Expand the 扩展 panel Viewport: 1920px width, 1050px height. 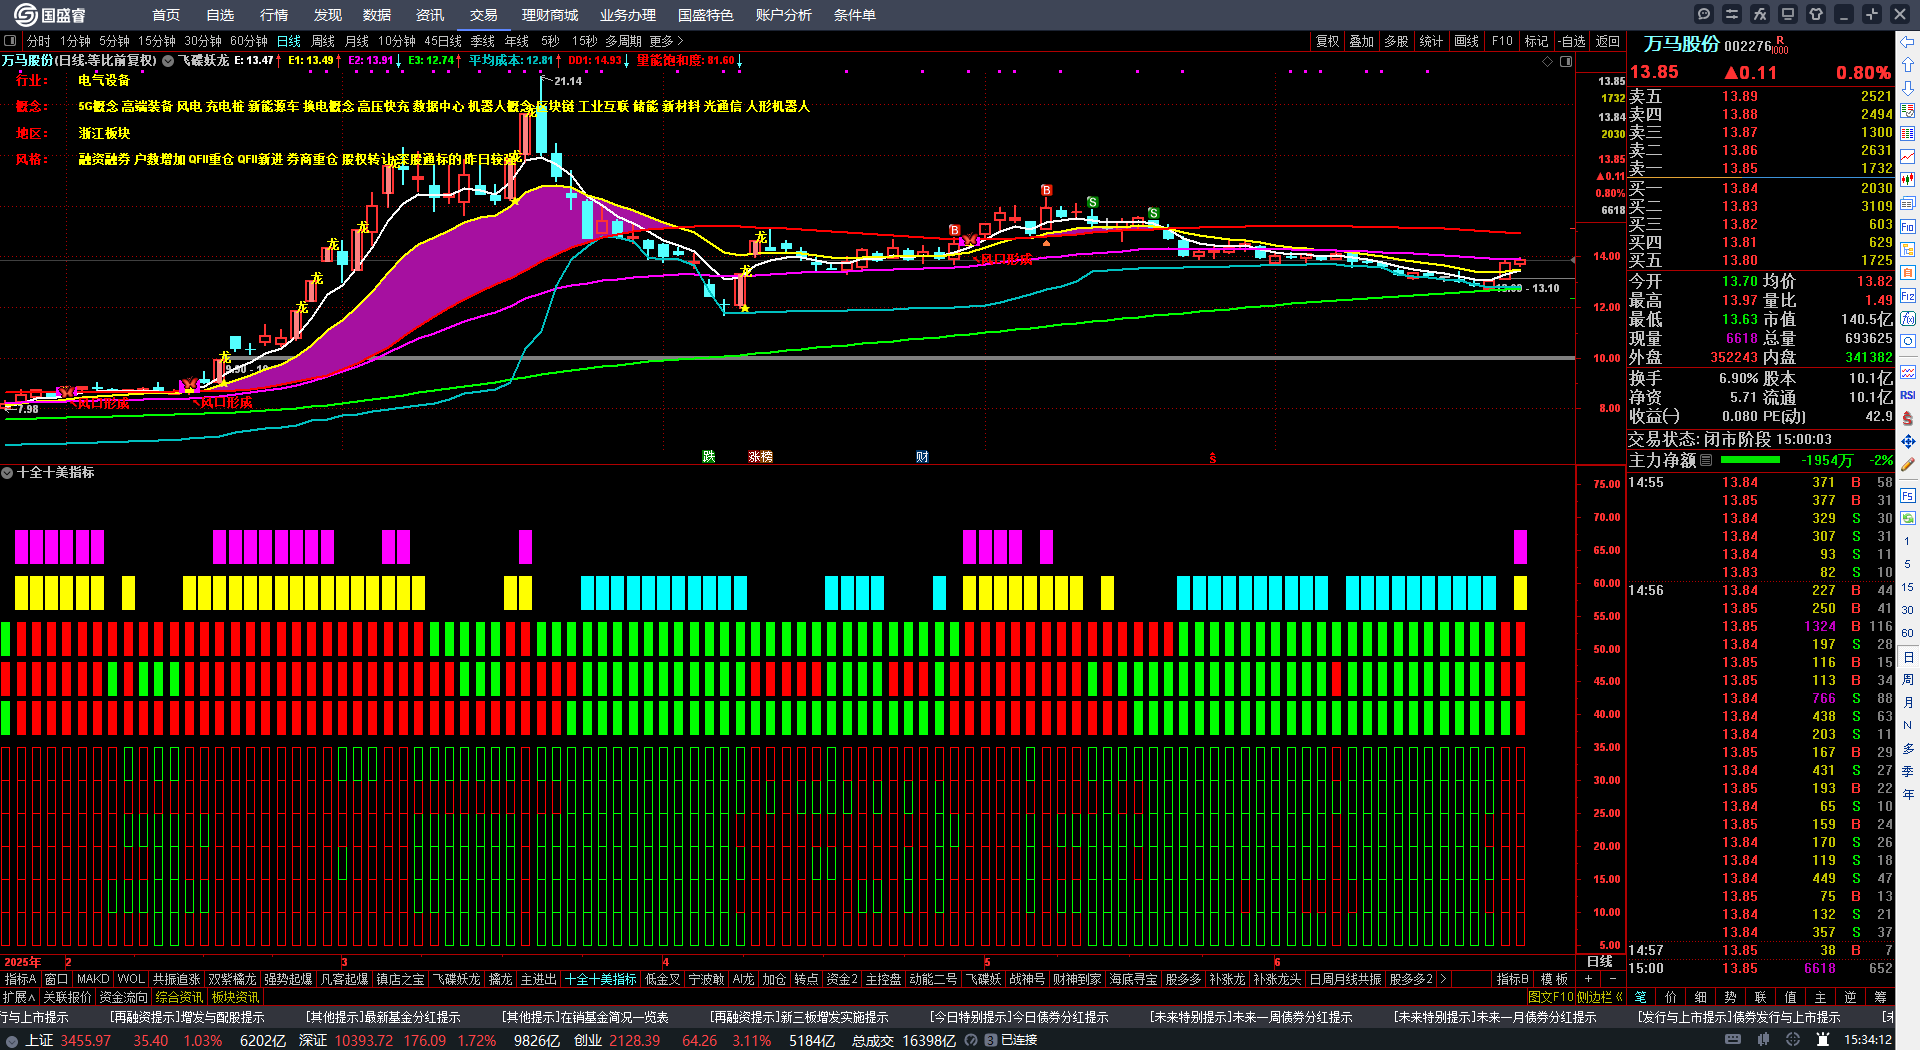pos(19,997)
